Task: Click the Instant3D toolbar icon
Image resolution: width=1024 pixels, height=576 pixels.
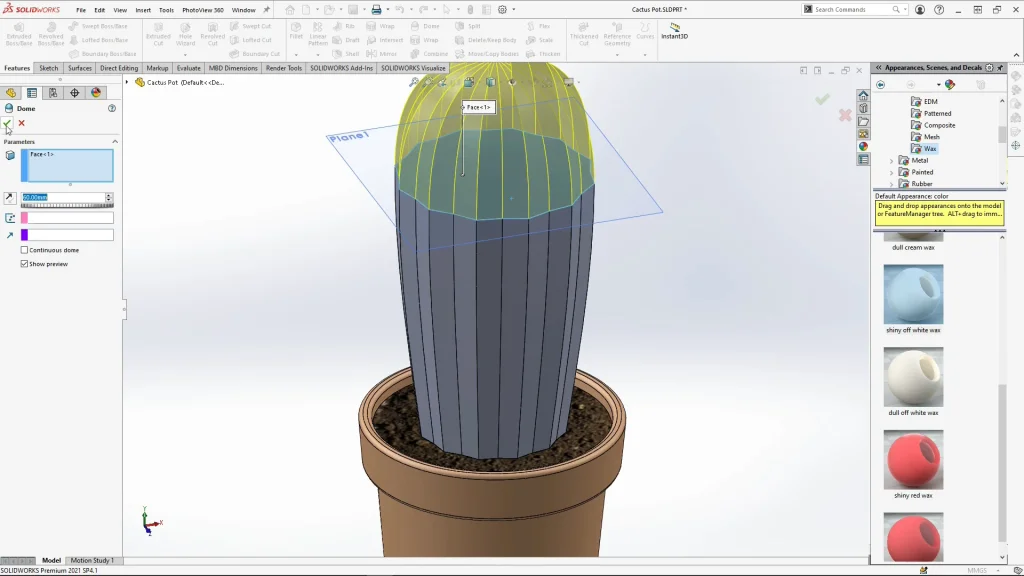Action: coord(675,30)
